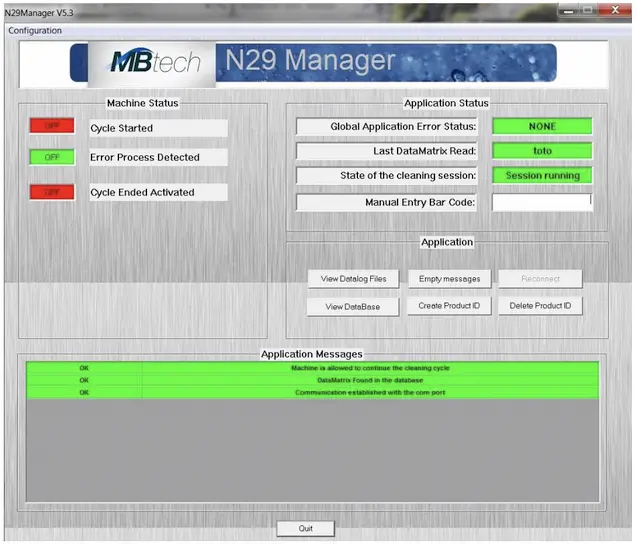
Task: Click the grayed-out Reconnect button
Action: (540, 279)
